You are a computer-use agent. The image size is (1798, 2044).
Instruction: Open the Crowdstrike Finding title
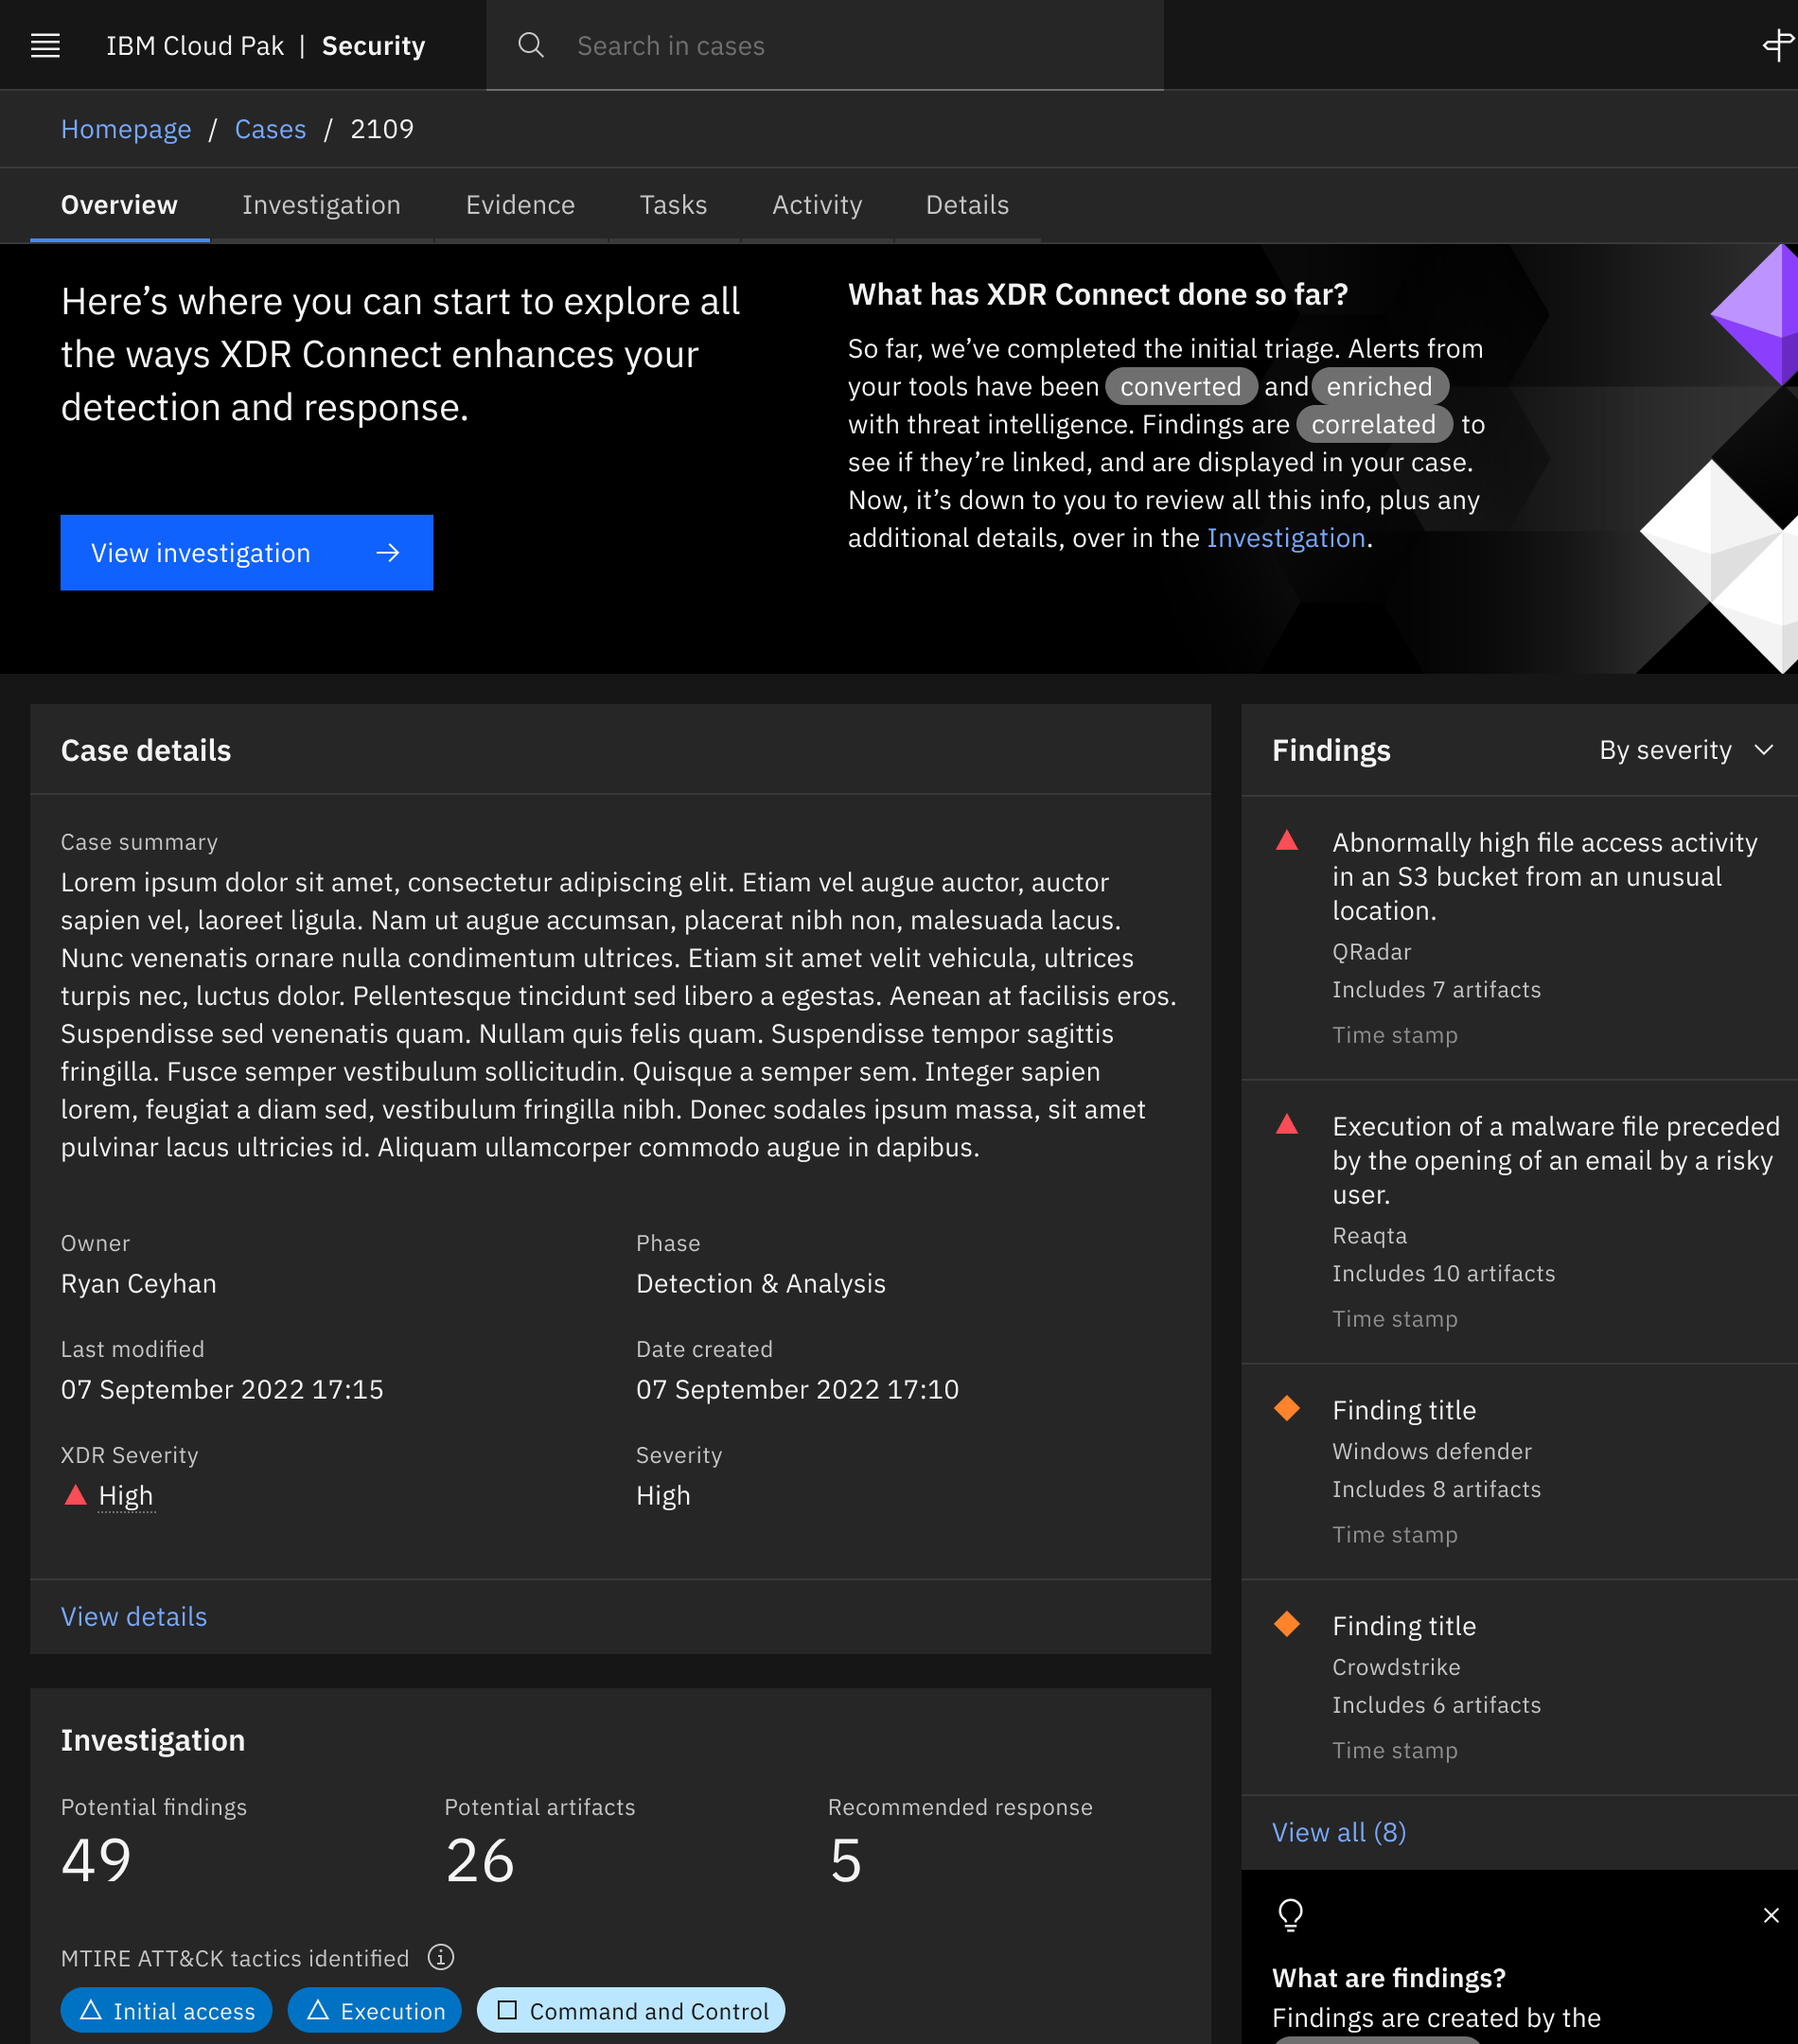point(1404,1626)
